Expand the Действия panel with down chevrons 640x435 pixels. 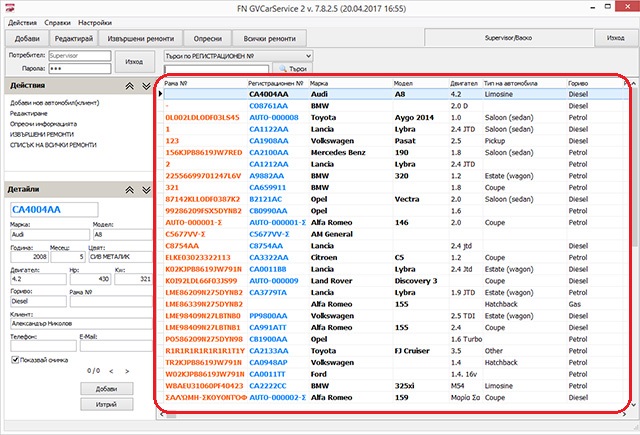tap(147, 86)
